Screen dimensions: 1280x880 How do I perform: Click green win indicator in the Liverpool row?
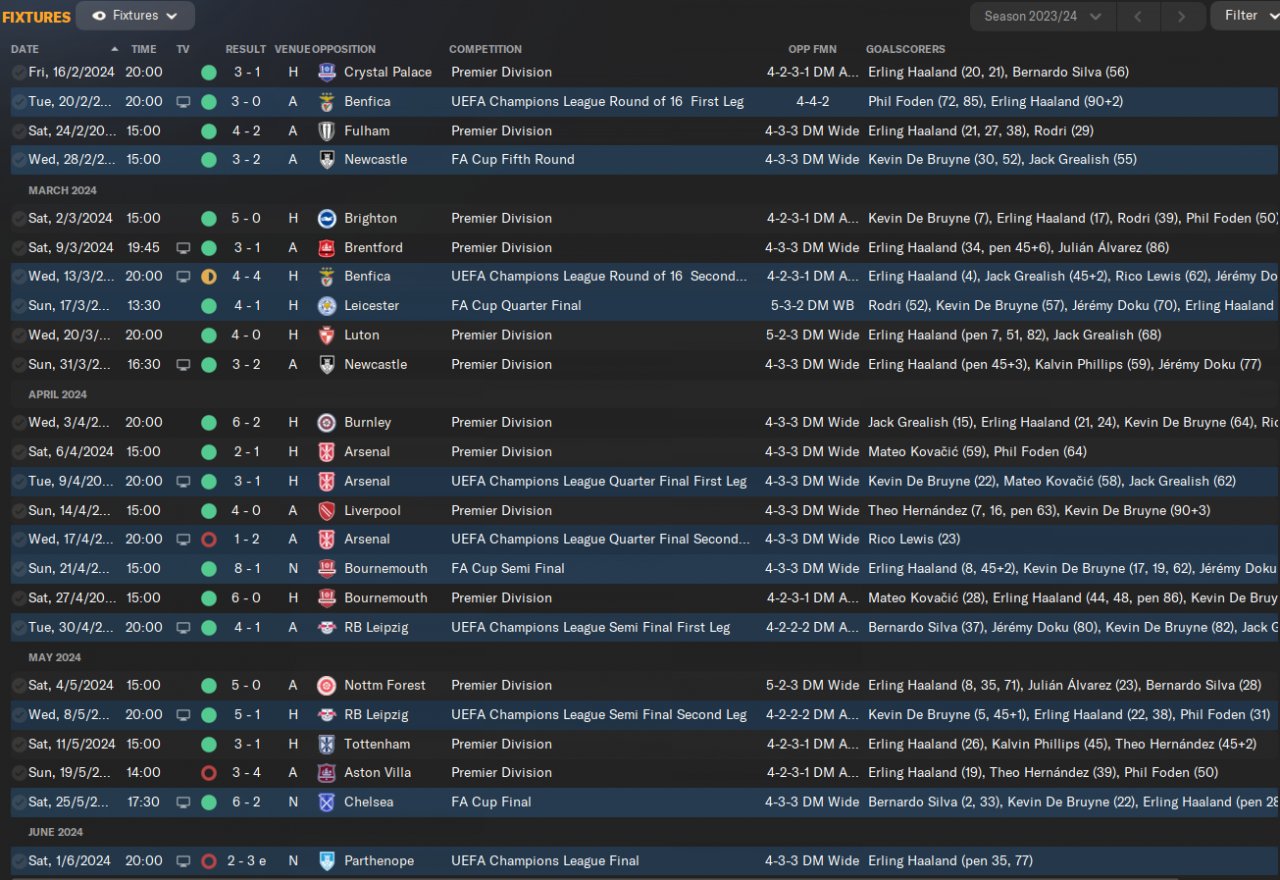(209, 511)
